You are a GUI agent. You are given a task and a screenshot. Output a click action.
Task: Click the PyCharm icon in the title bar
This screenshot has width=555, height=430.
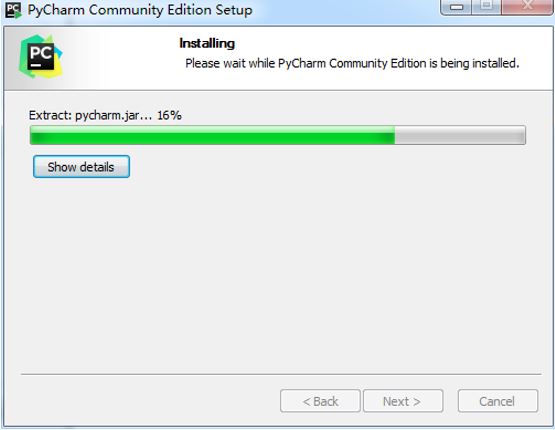13,10
